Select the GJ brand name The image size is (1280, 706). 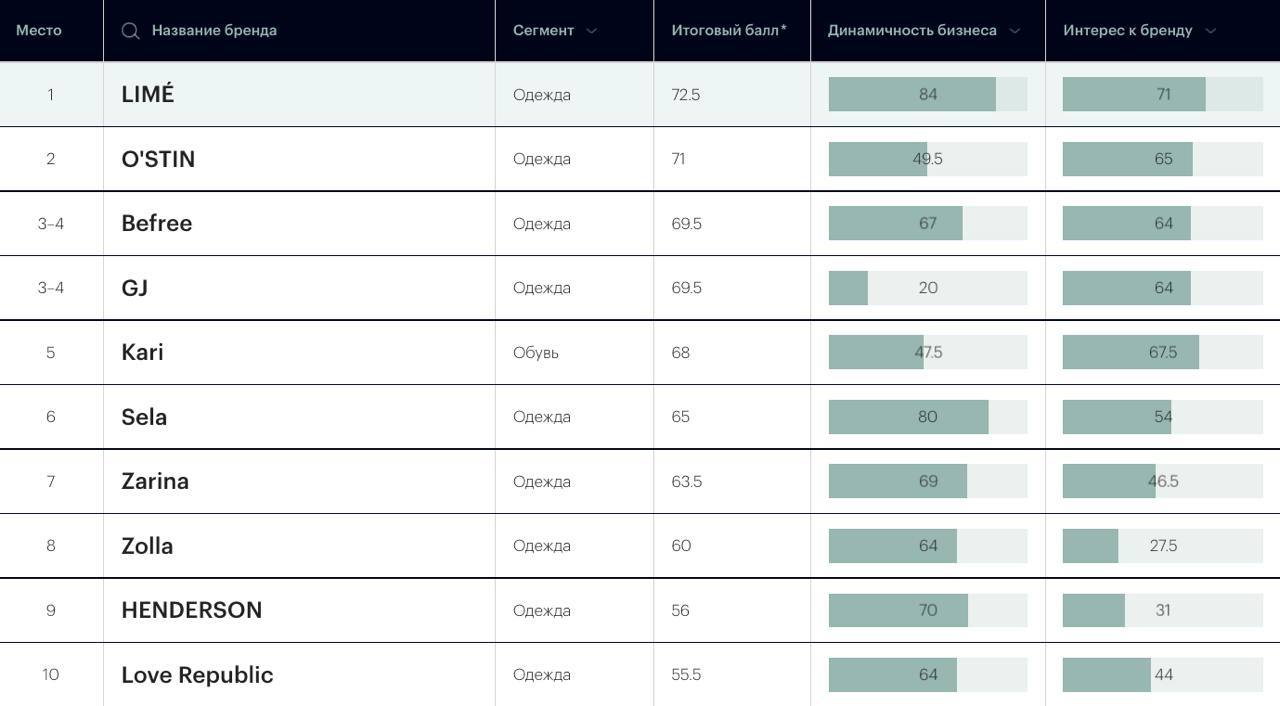[135, 288]
